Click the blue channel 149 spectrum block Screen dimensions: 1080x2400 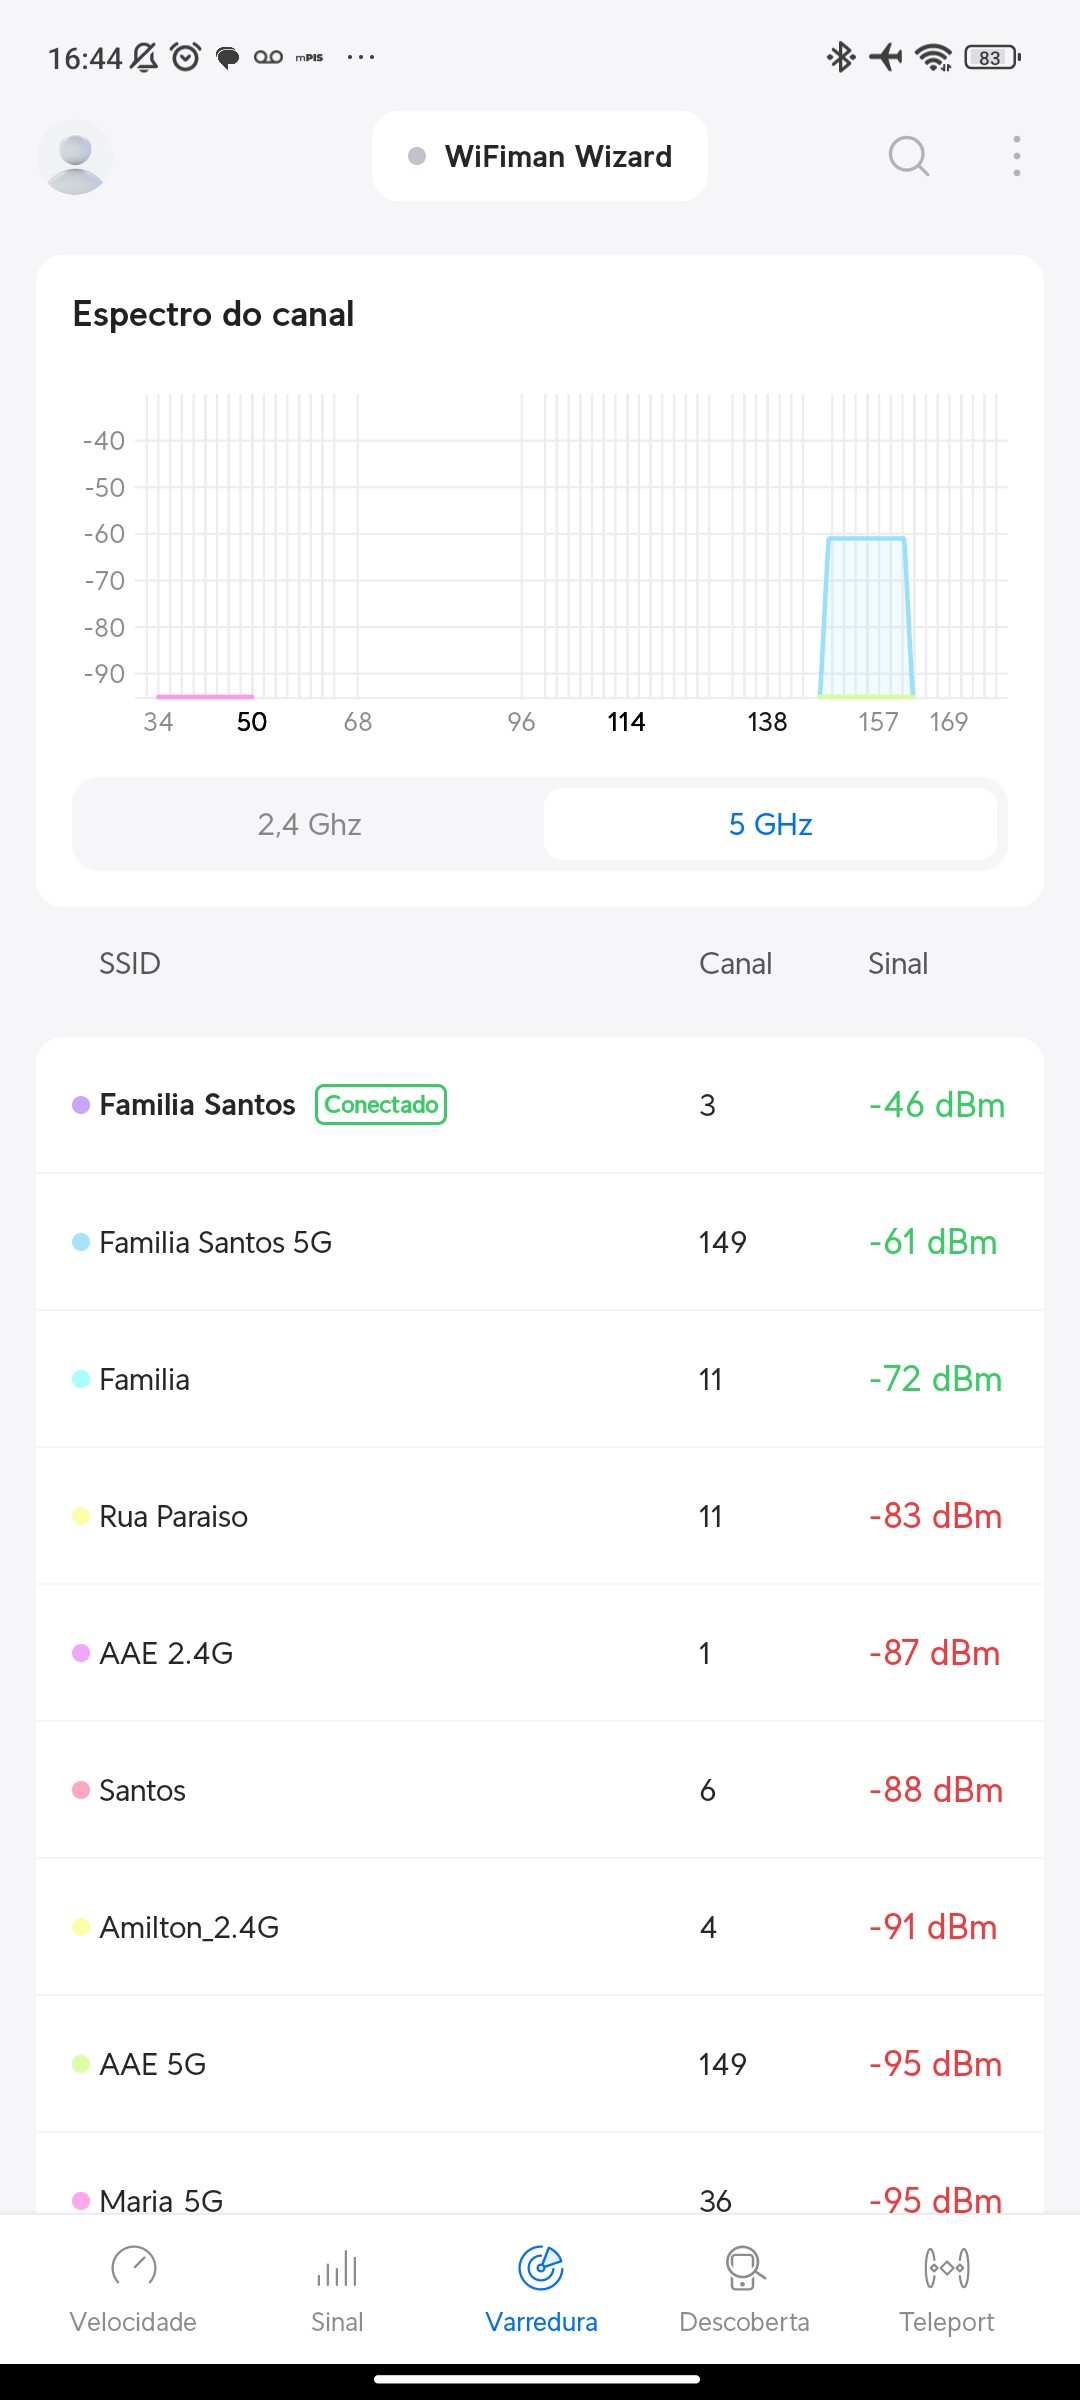(866, 615)
